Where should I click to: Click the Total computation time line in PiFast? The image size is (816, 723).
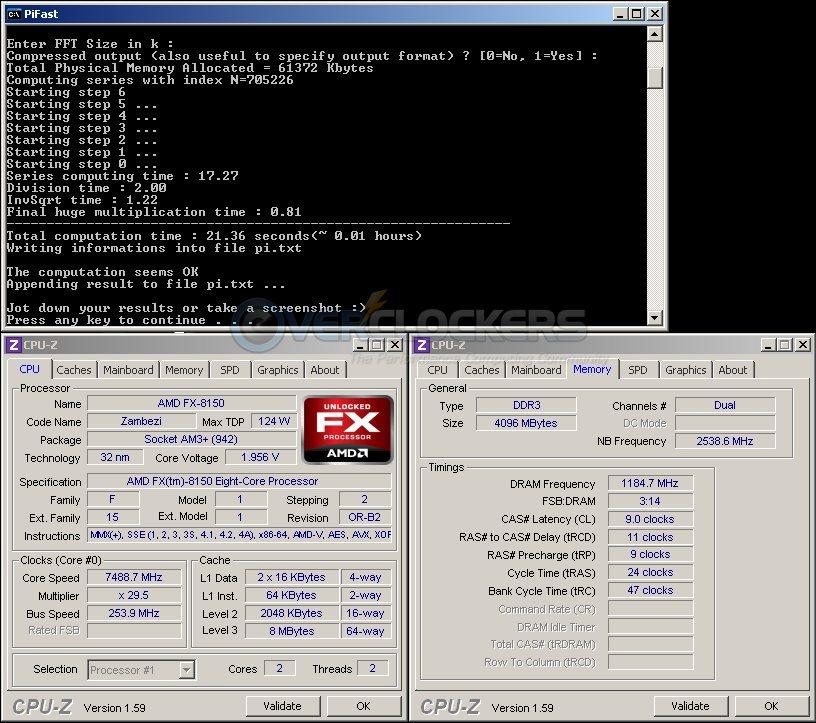pyautogui.click(x=214, y=236)
